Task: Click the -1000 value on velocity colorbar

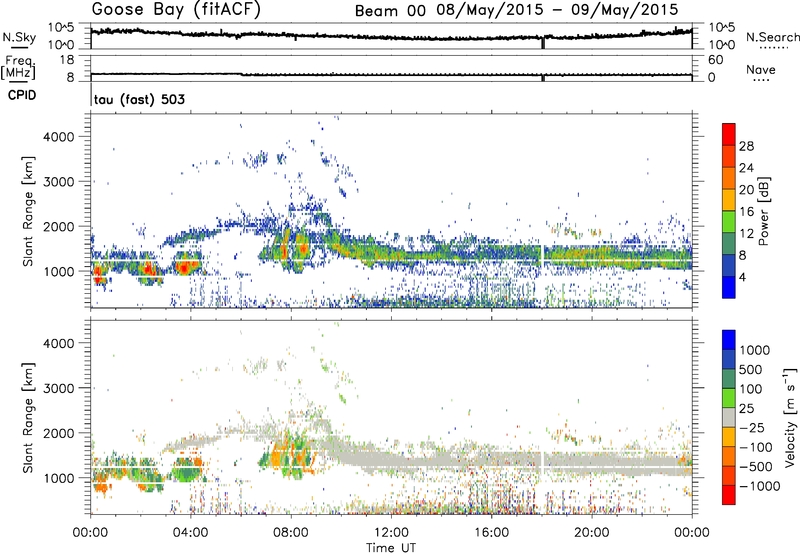Action: (760, 486)
